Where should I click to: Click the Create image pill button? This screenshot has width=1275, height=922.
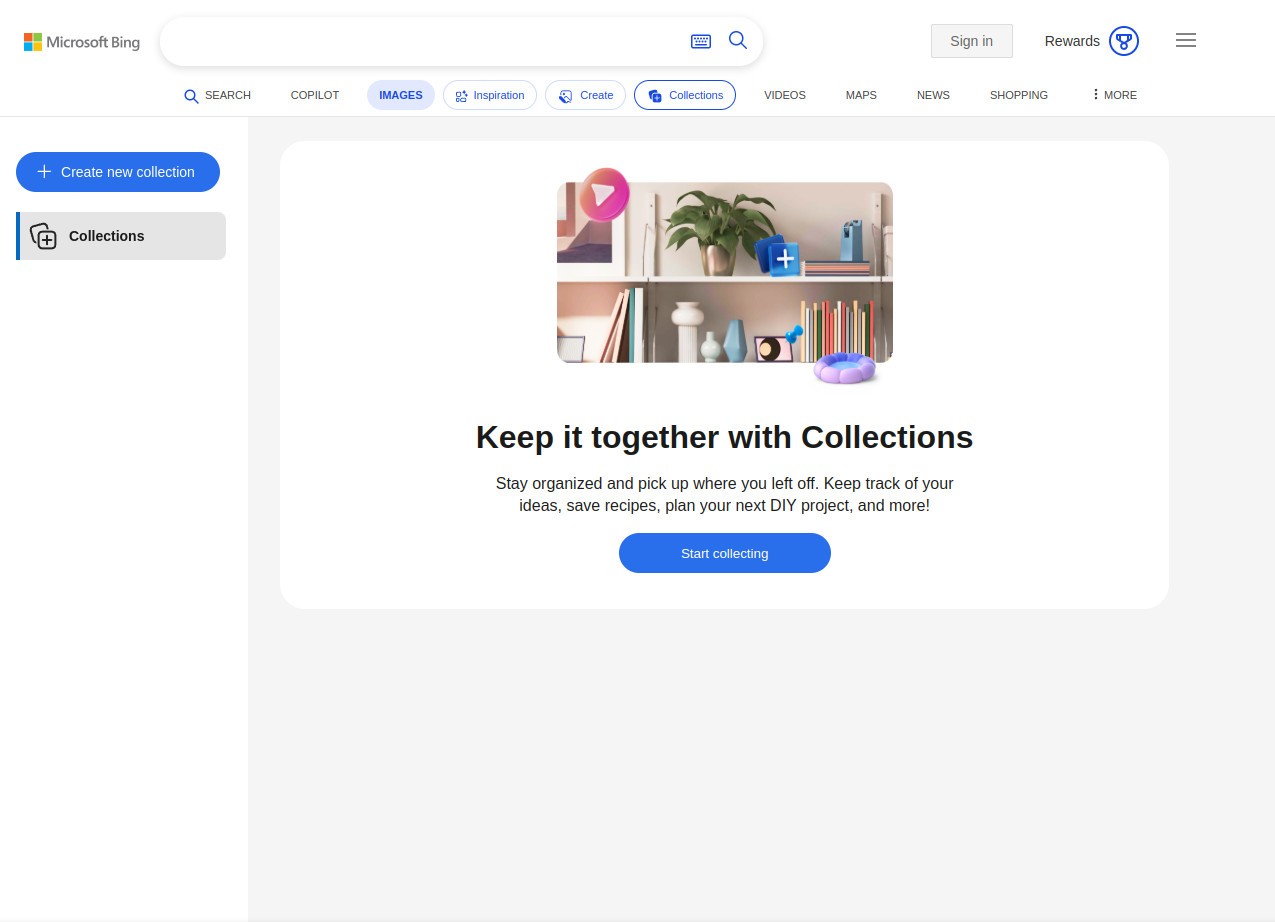click(585, 95)
